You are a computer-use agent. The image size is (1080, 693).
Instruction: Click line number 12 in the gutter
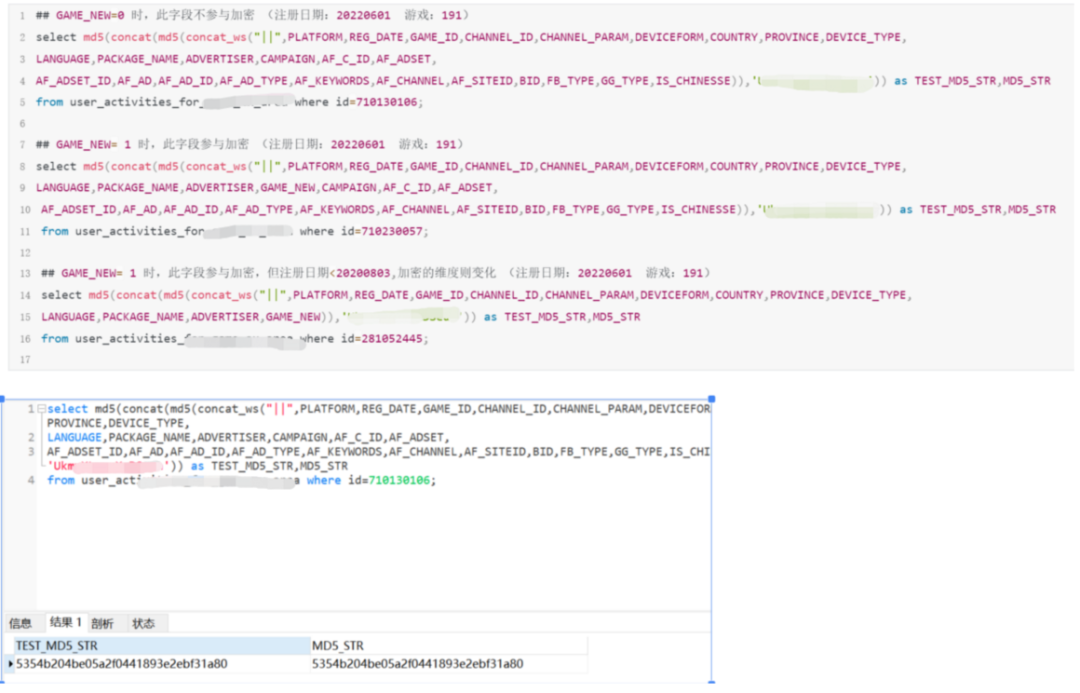tap(25, 253)
